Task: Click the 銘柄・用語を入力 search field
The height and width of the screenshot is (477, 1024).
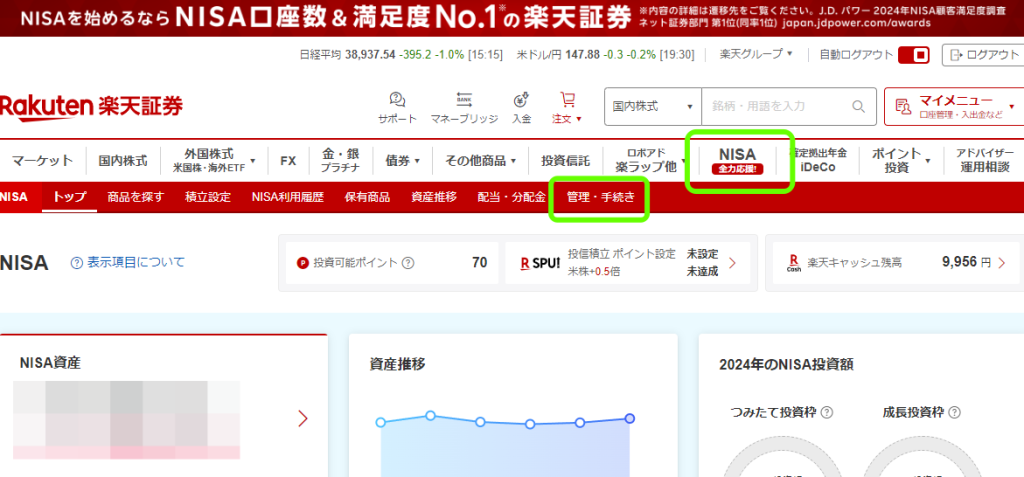Action: pos(773,106)
